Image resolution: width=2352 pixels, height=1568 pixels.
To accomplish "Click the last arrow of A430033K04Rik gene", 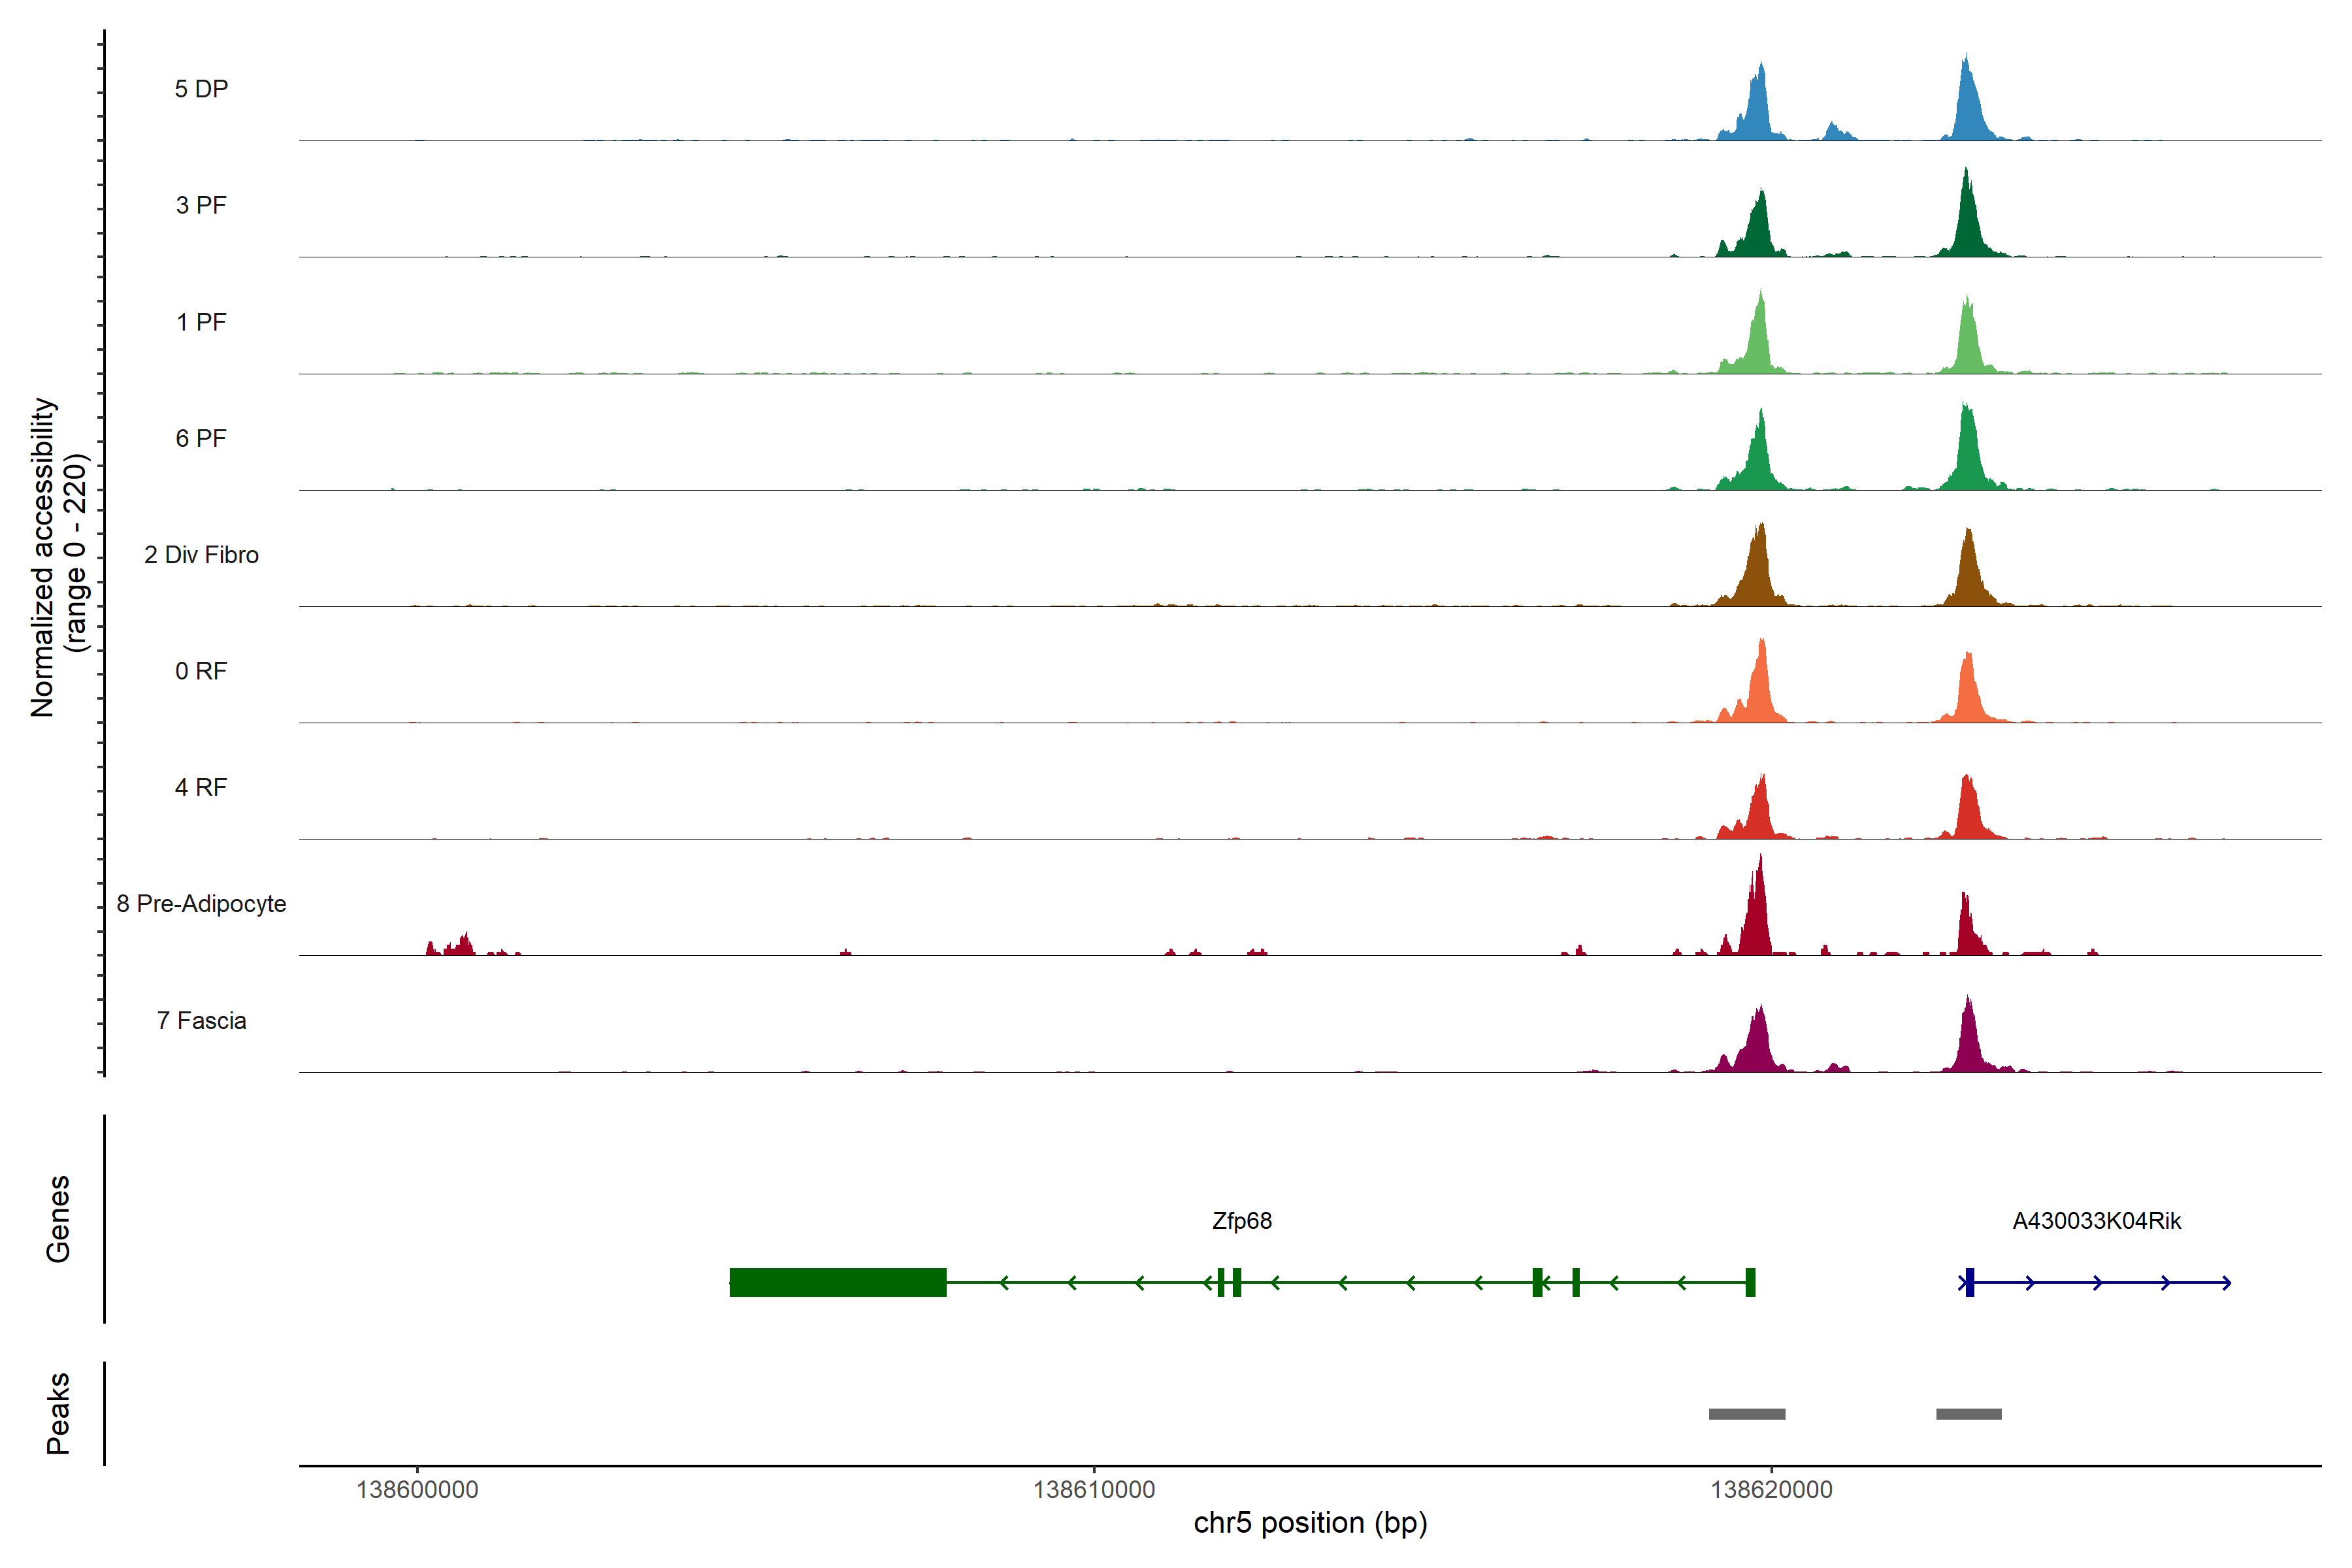I will tap(2226, 1282).
